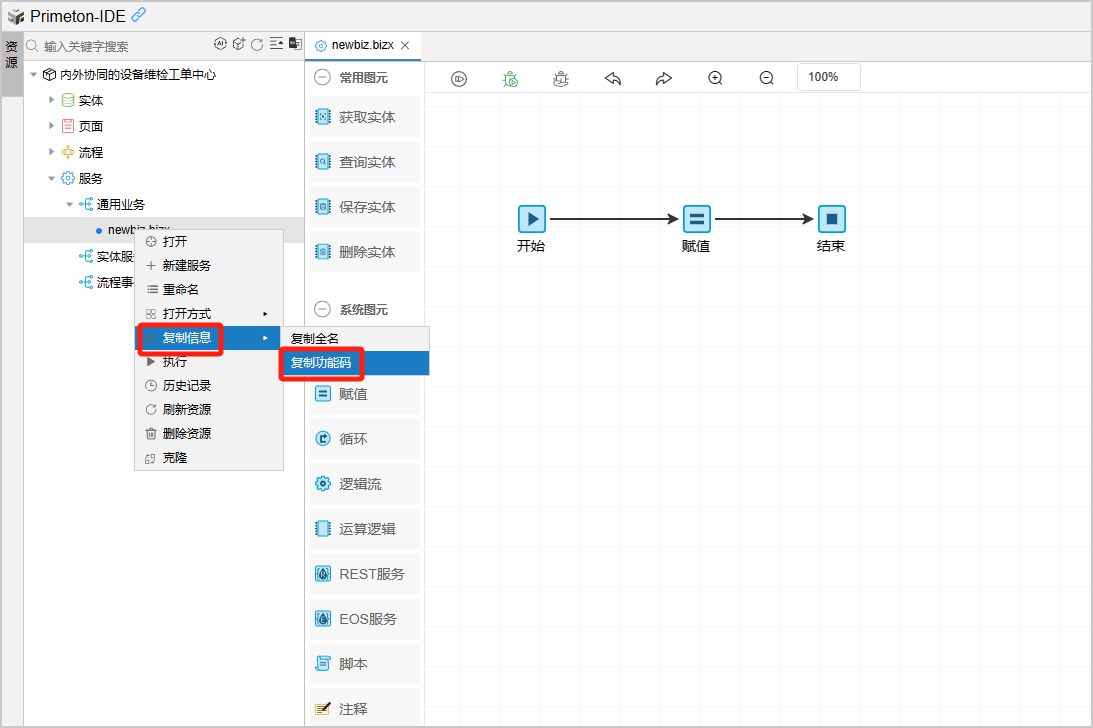Close the newbiz.bizx tab
This screenshot has height=728, width=1093.
(x=405, y=45)
